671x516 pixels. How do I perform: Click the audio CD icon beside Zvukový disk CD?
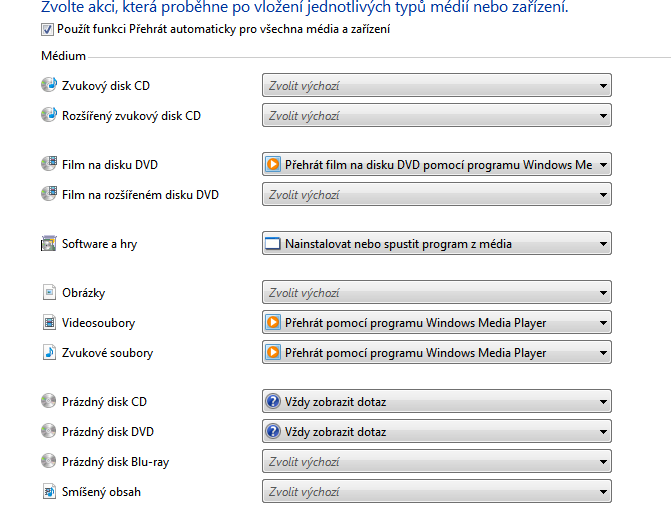[49, 86]
